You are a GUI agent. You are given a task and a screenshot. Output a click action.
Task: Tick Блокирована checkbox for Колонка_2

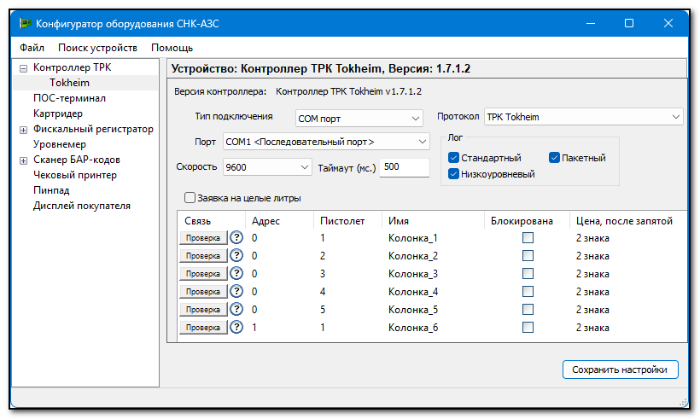coord(528,256)
